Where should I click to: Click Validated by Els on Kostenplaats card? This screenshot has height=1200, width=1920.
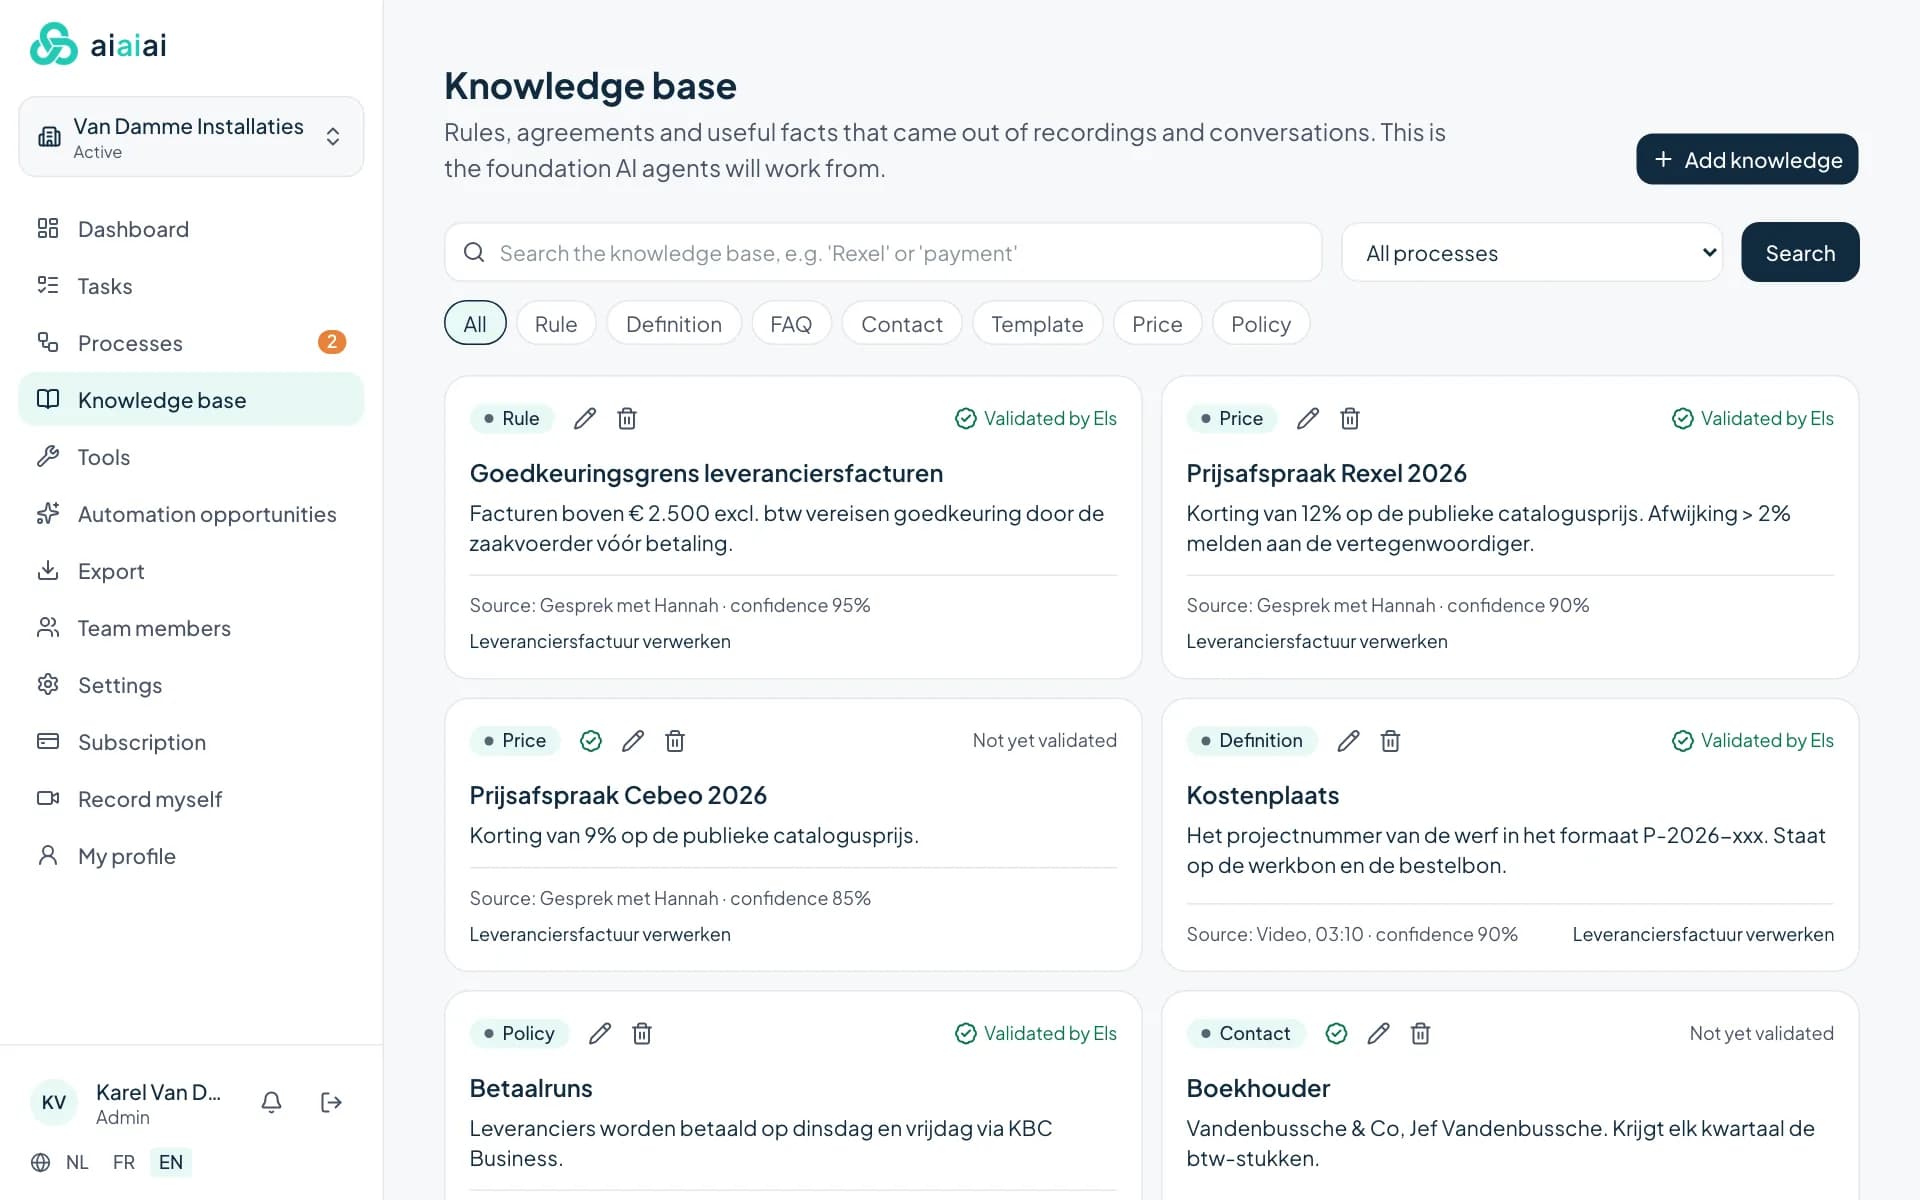pos(1753,740)
